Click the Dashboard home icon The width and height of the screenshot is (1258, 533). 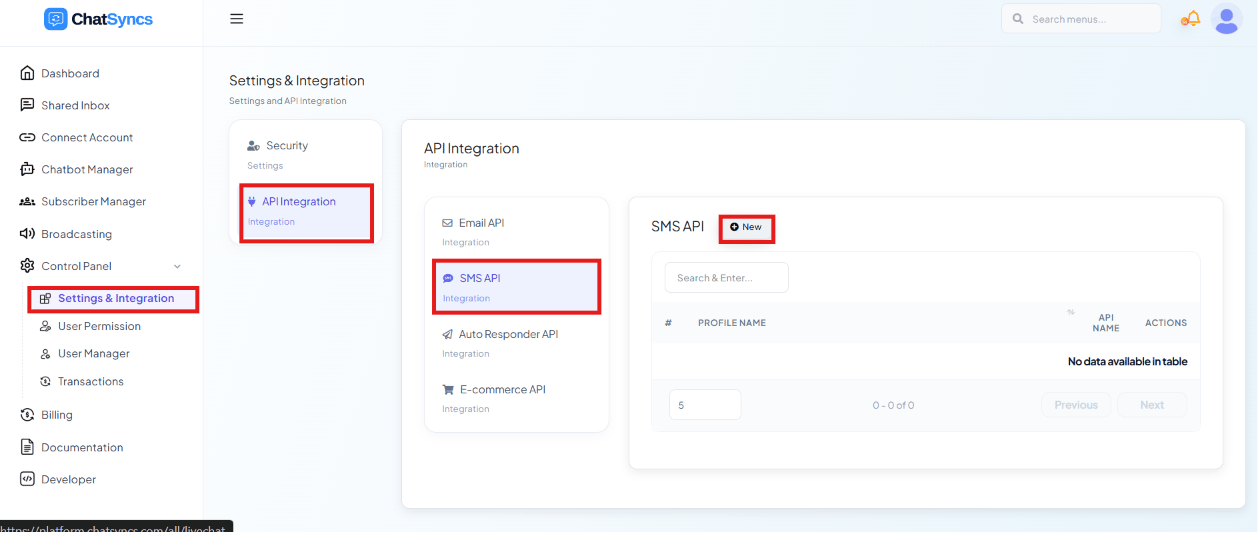tap(27, 73)
